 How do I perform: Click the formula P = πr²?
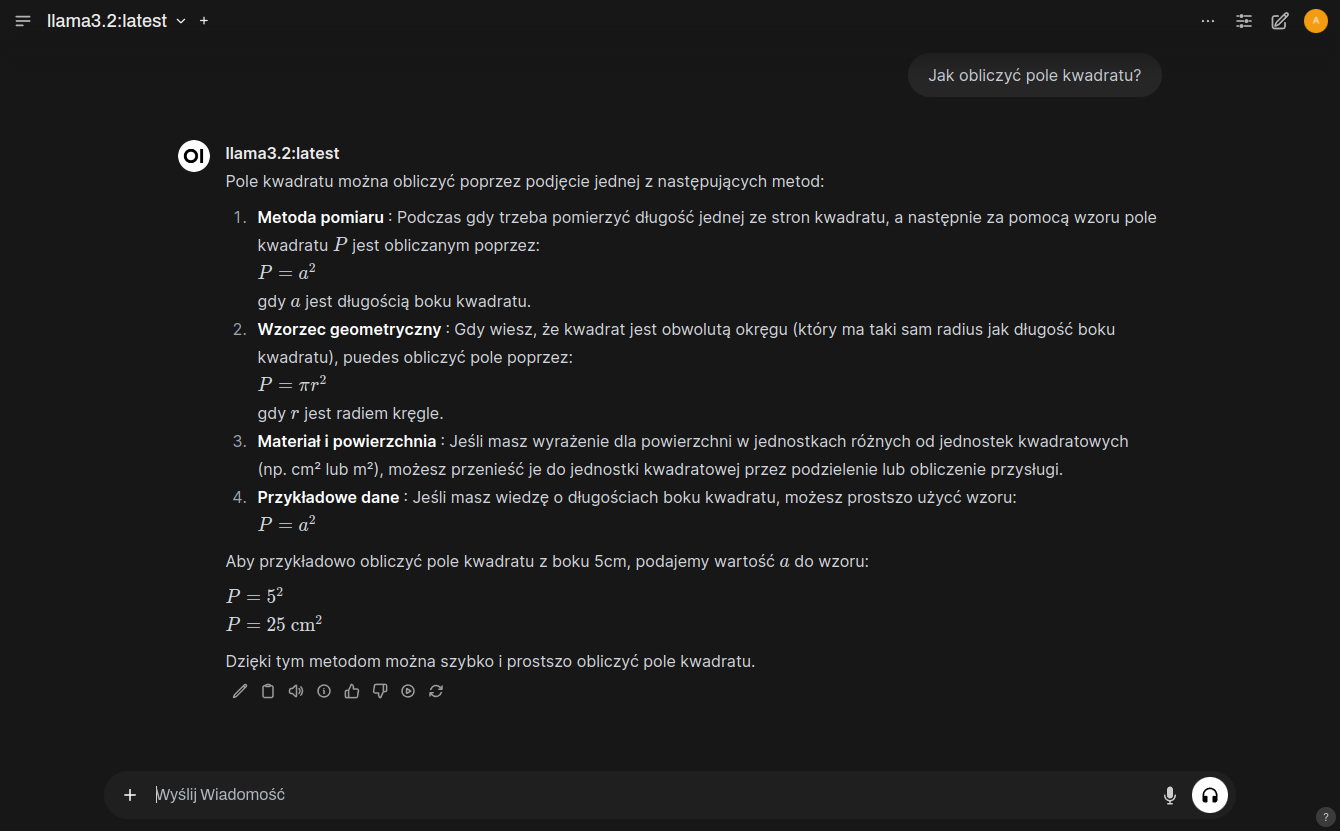click(x=292, y=384)
